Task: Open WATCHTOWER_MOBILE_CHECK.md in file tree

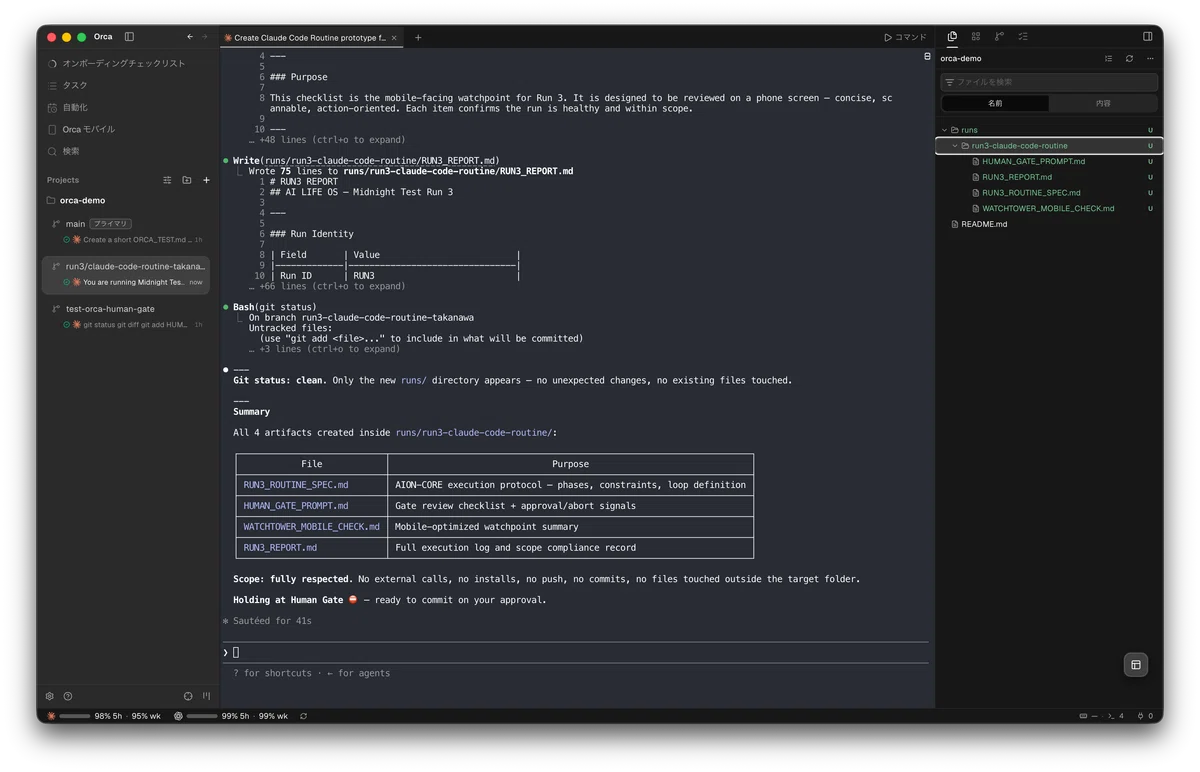Action: (x=1048, y=209)
